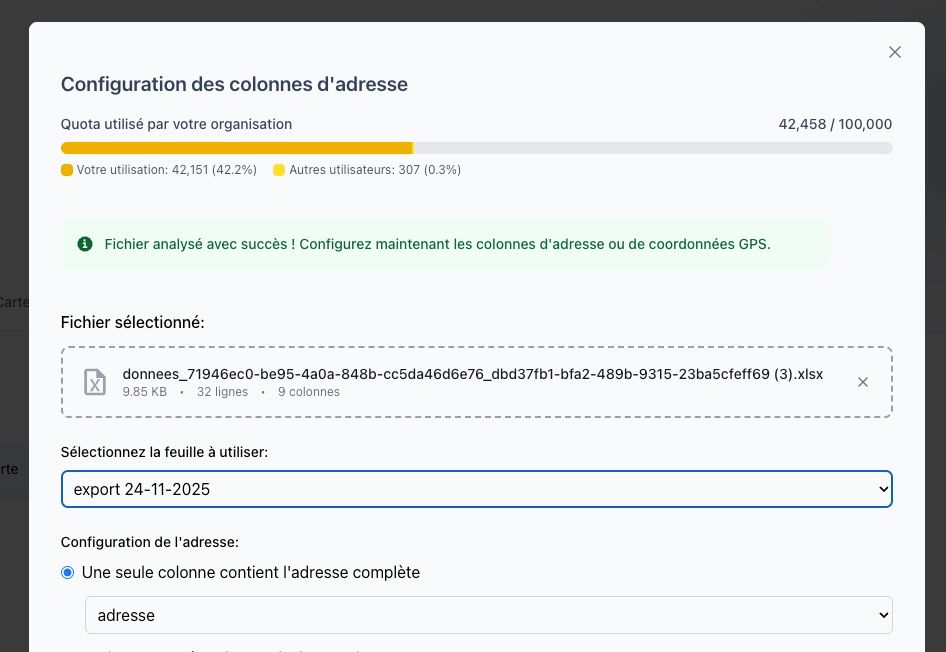Close the address column configuration dialog

(895, 52)
